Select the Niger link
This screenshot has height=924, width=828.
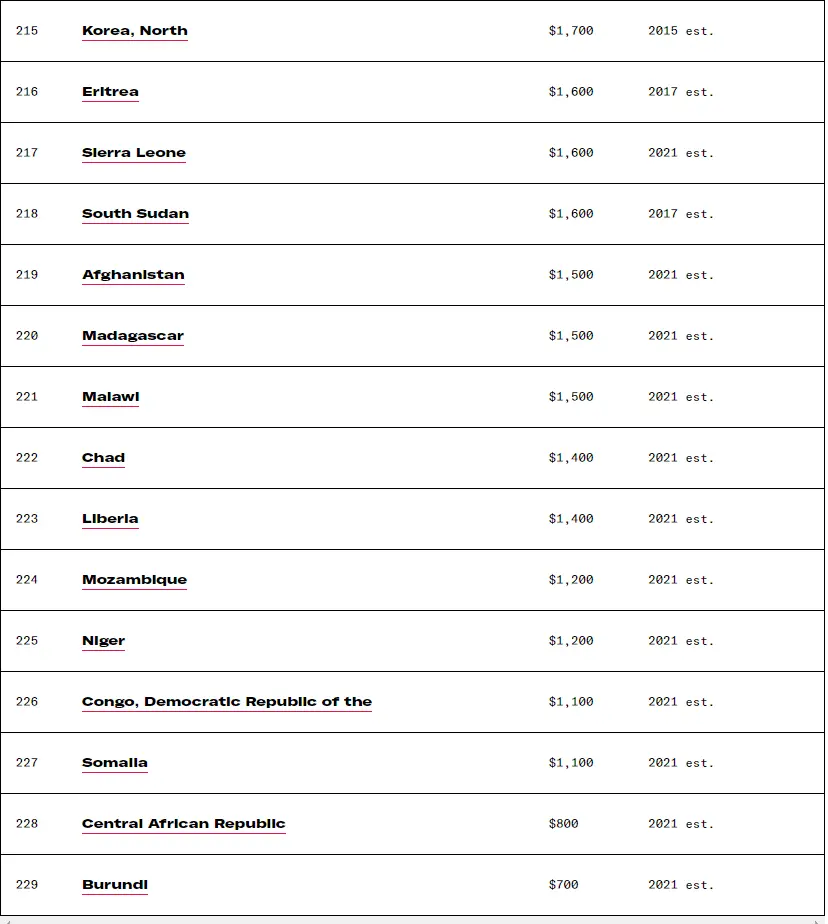click(x=103, y=641)
